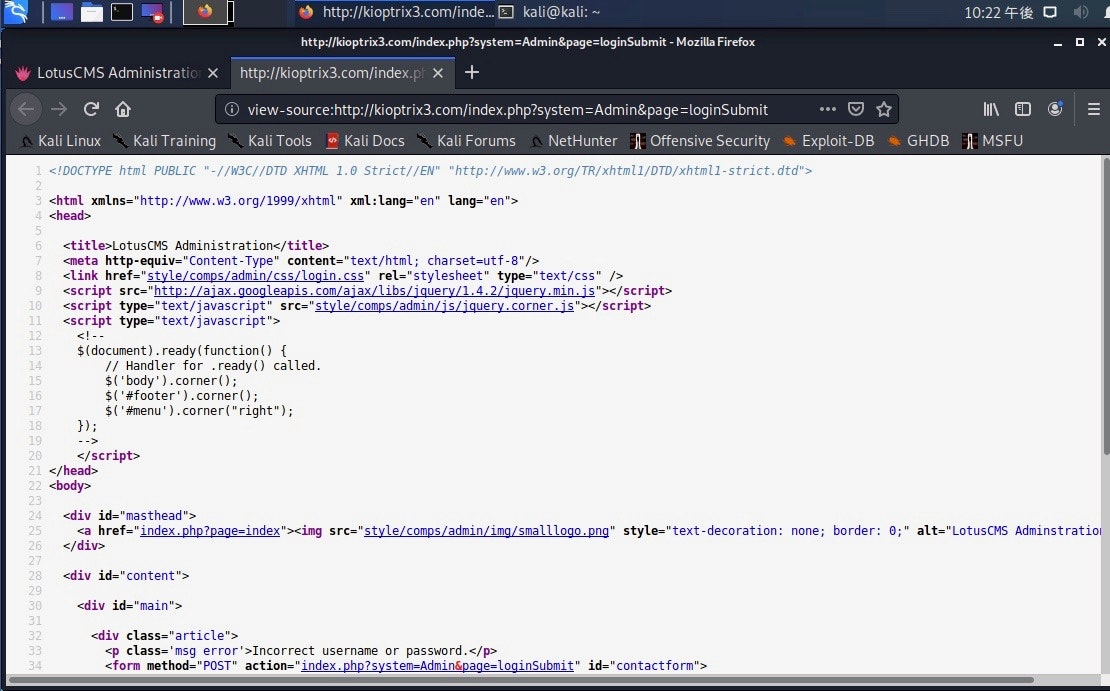This screenshot has width=1110, height=691.
Task: Click the 'Incorrect username or password.' text
Action: [x=360, y=651]
